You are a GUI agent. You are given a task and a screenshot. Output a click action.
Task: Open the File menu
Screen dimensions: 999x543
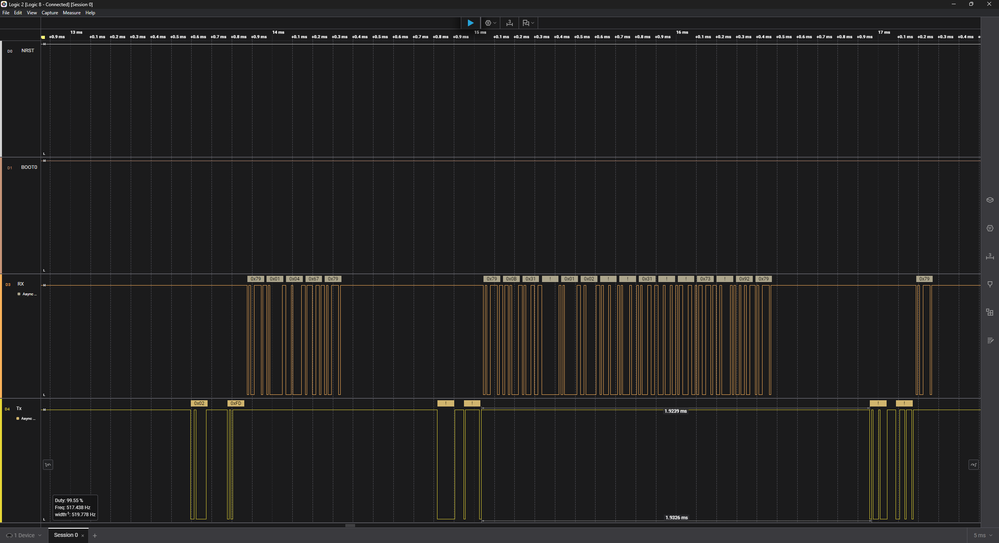coord(5,13)
